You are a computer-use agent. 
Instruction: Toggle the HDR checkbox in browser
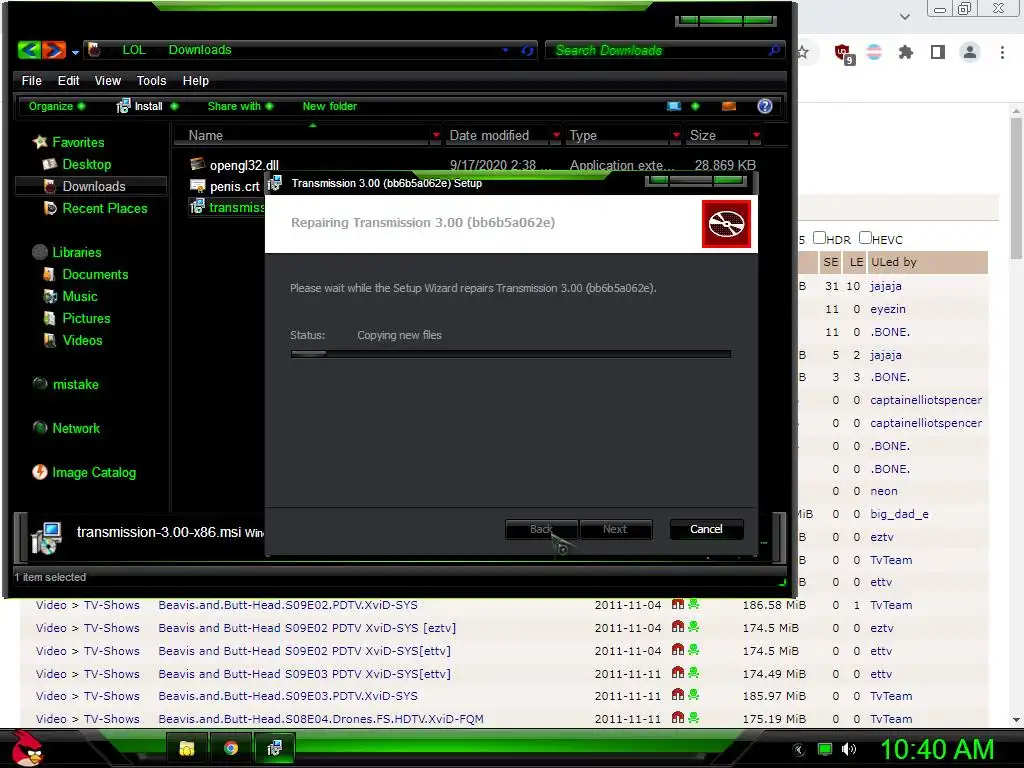coord(819,238)
